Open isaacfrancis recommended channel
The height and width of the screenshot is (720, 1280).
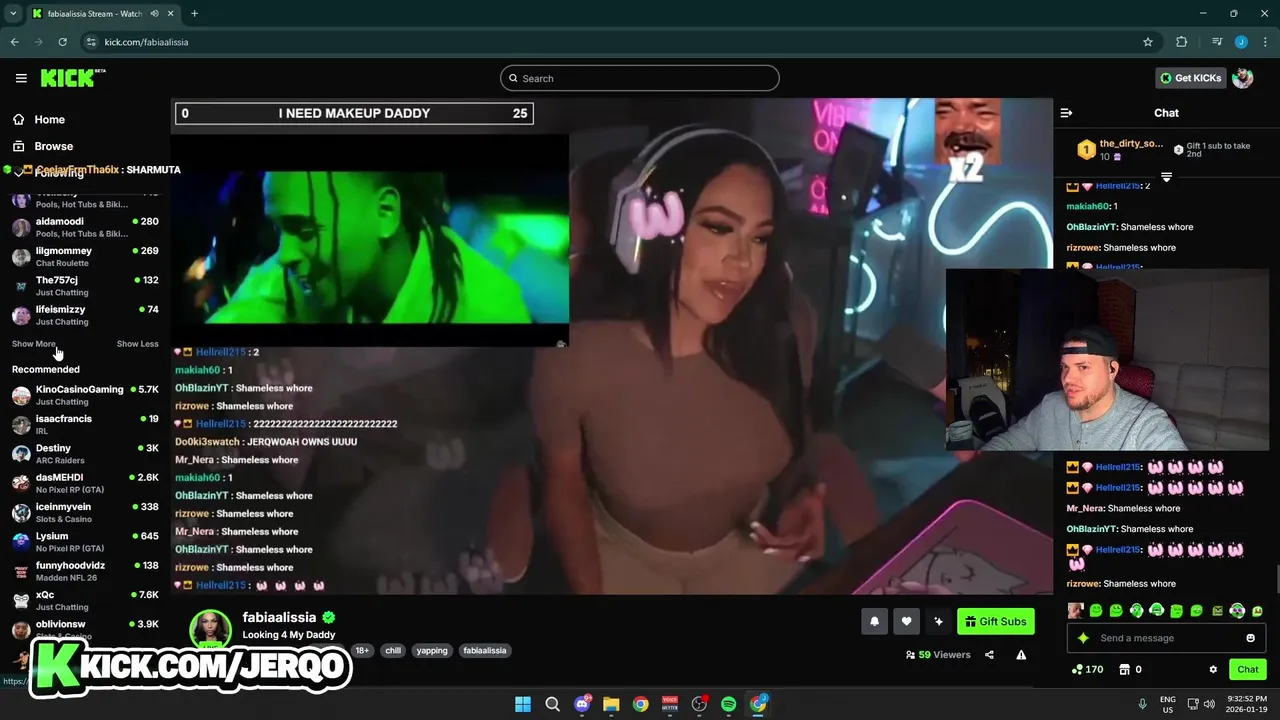[x=85, y=424]
